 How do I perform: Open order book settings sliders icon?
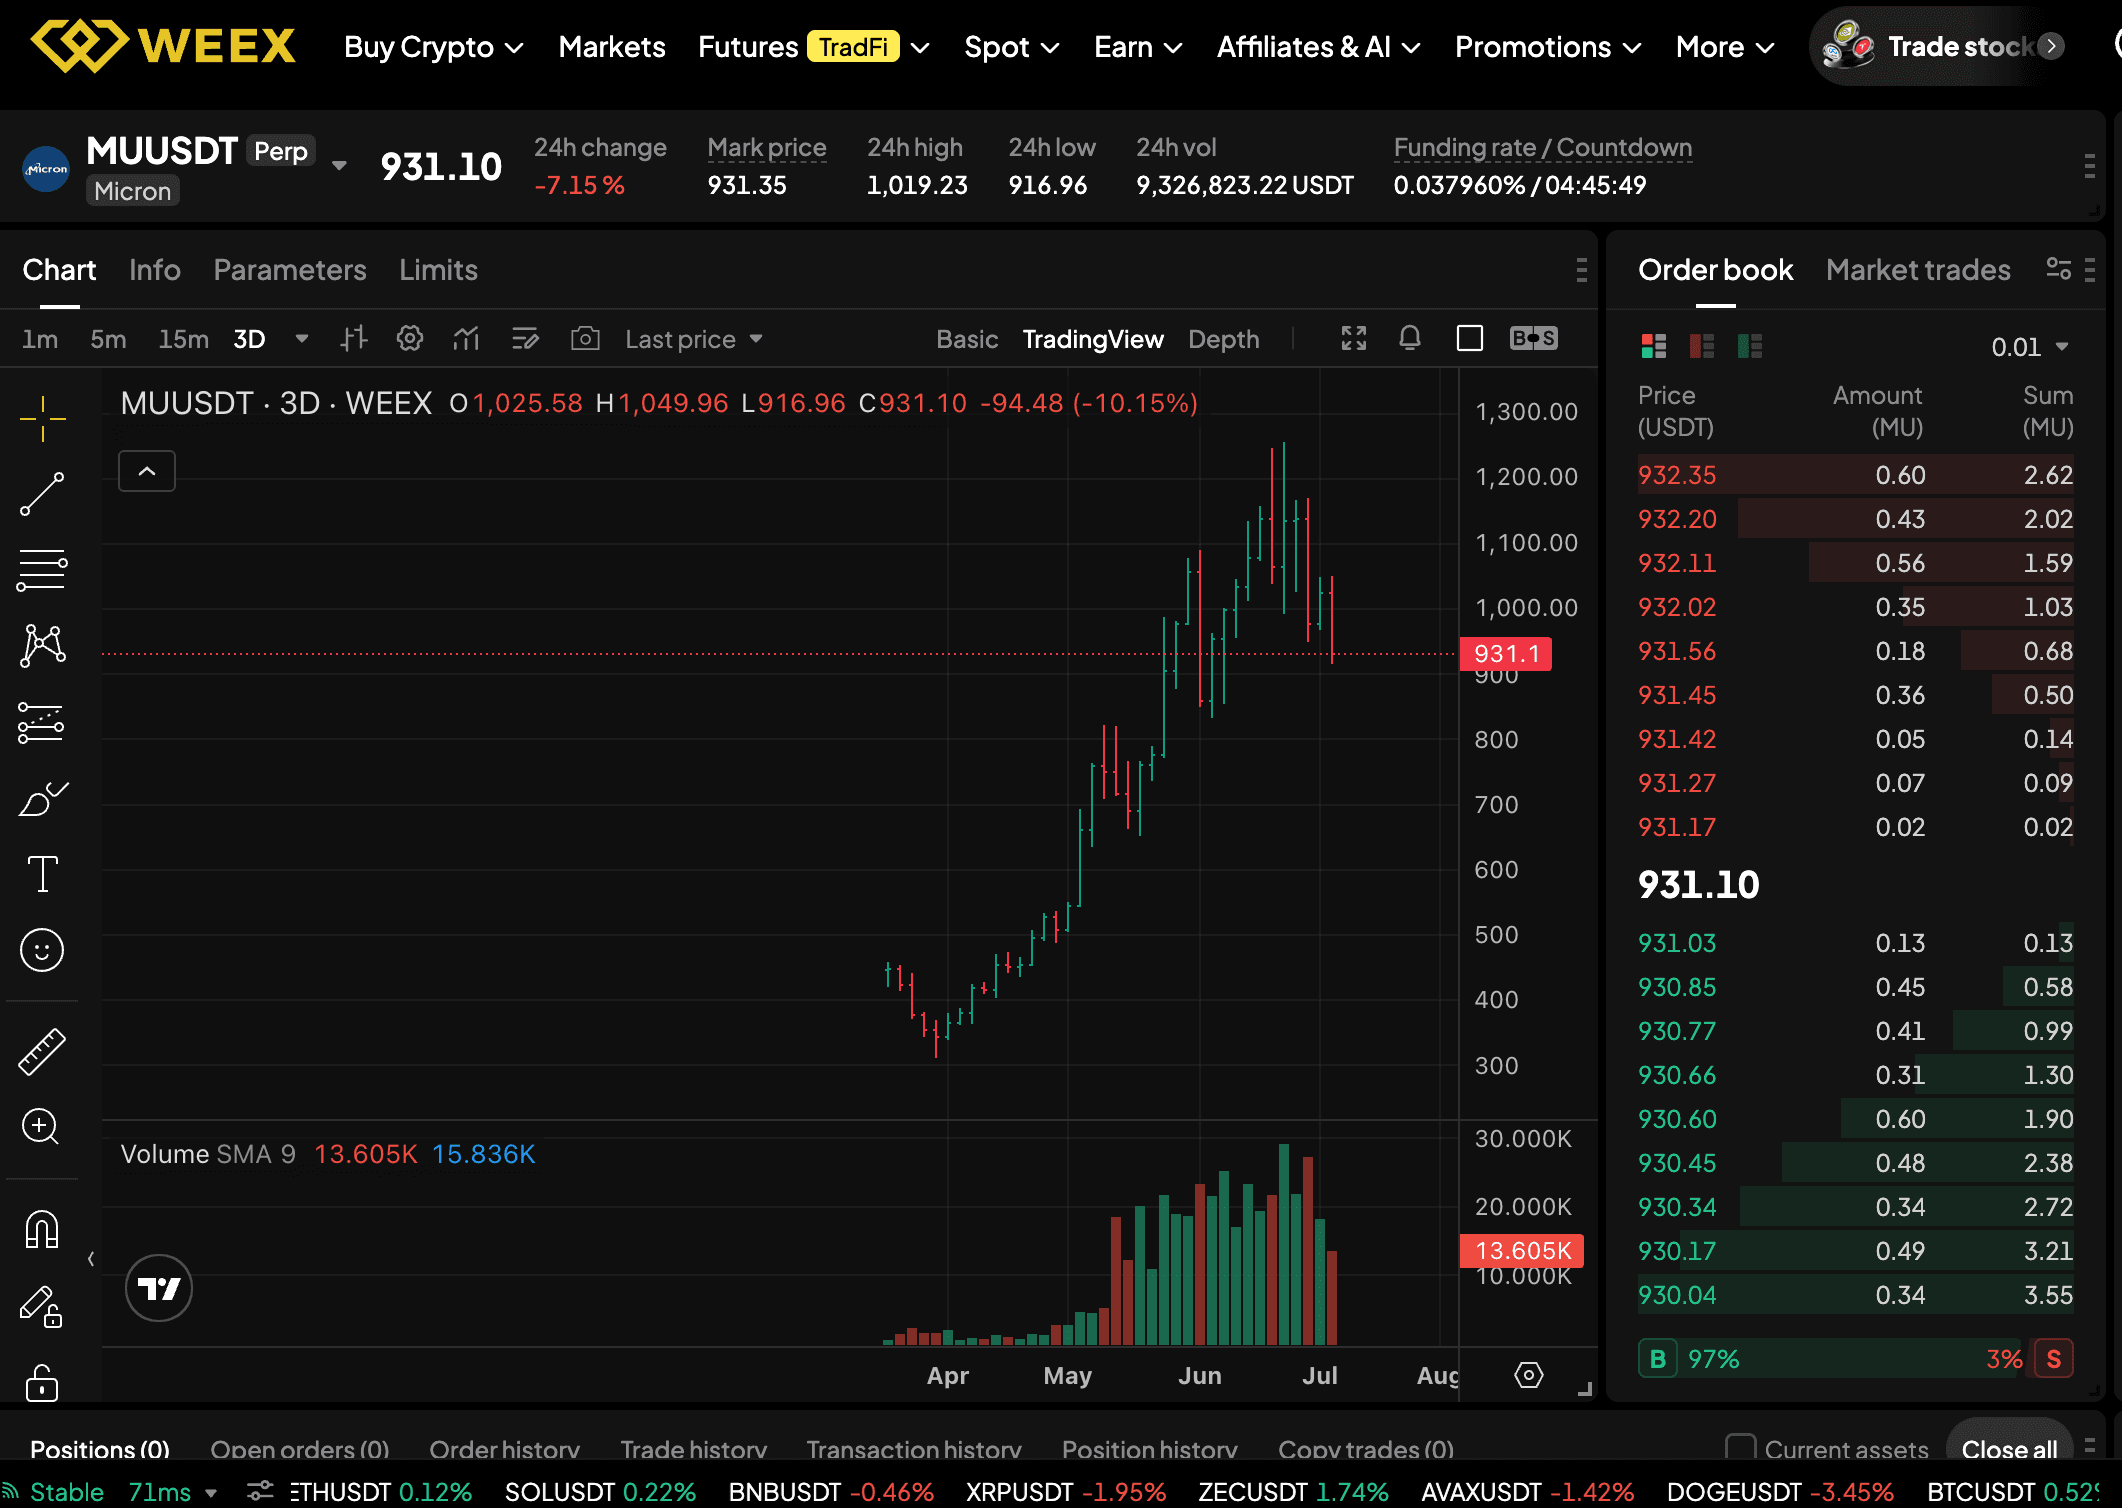2058,269
